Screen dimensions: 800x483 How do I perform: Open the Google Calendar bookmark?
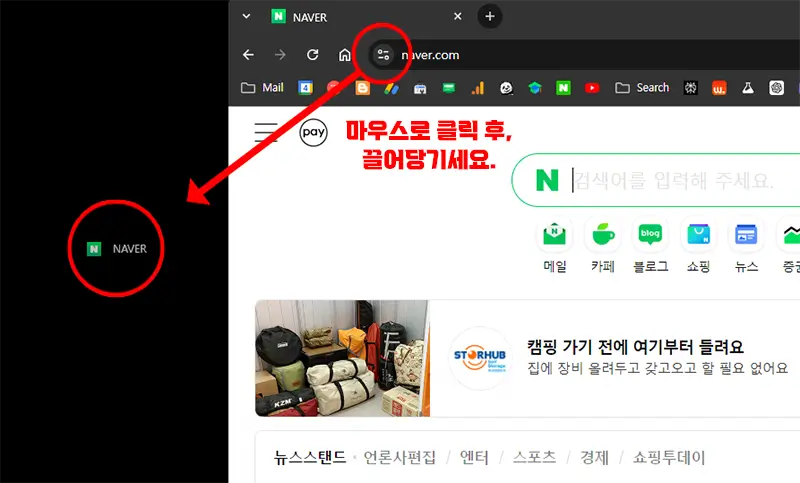[x=305, y=88]
